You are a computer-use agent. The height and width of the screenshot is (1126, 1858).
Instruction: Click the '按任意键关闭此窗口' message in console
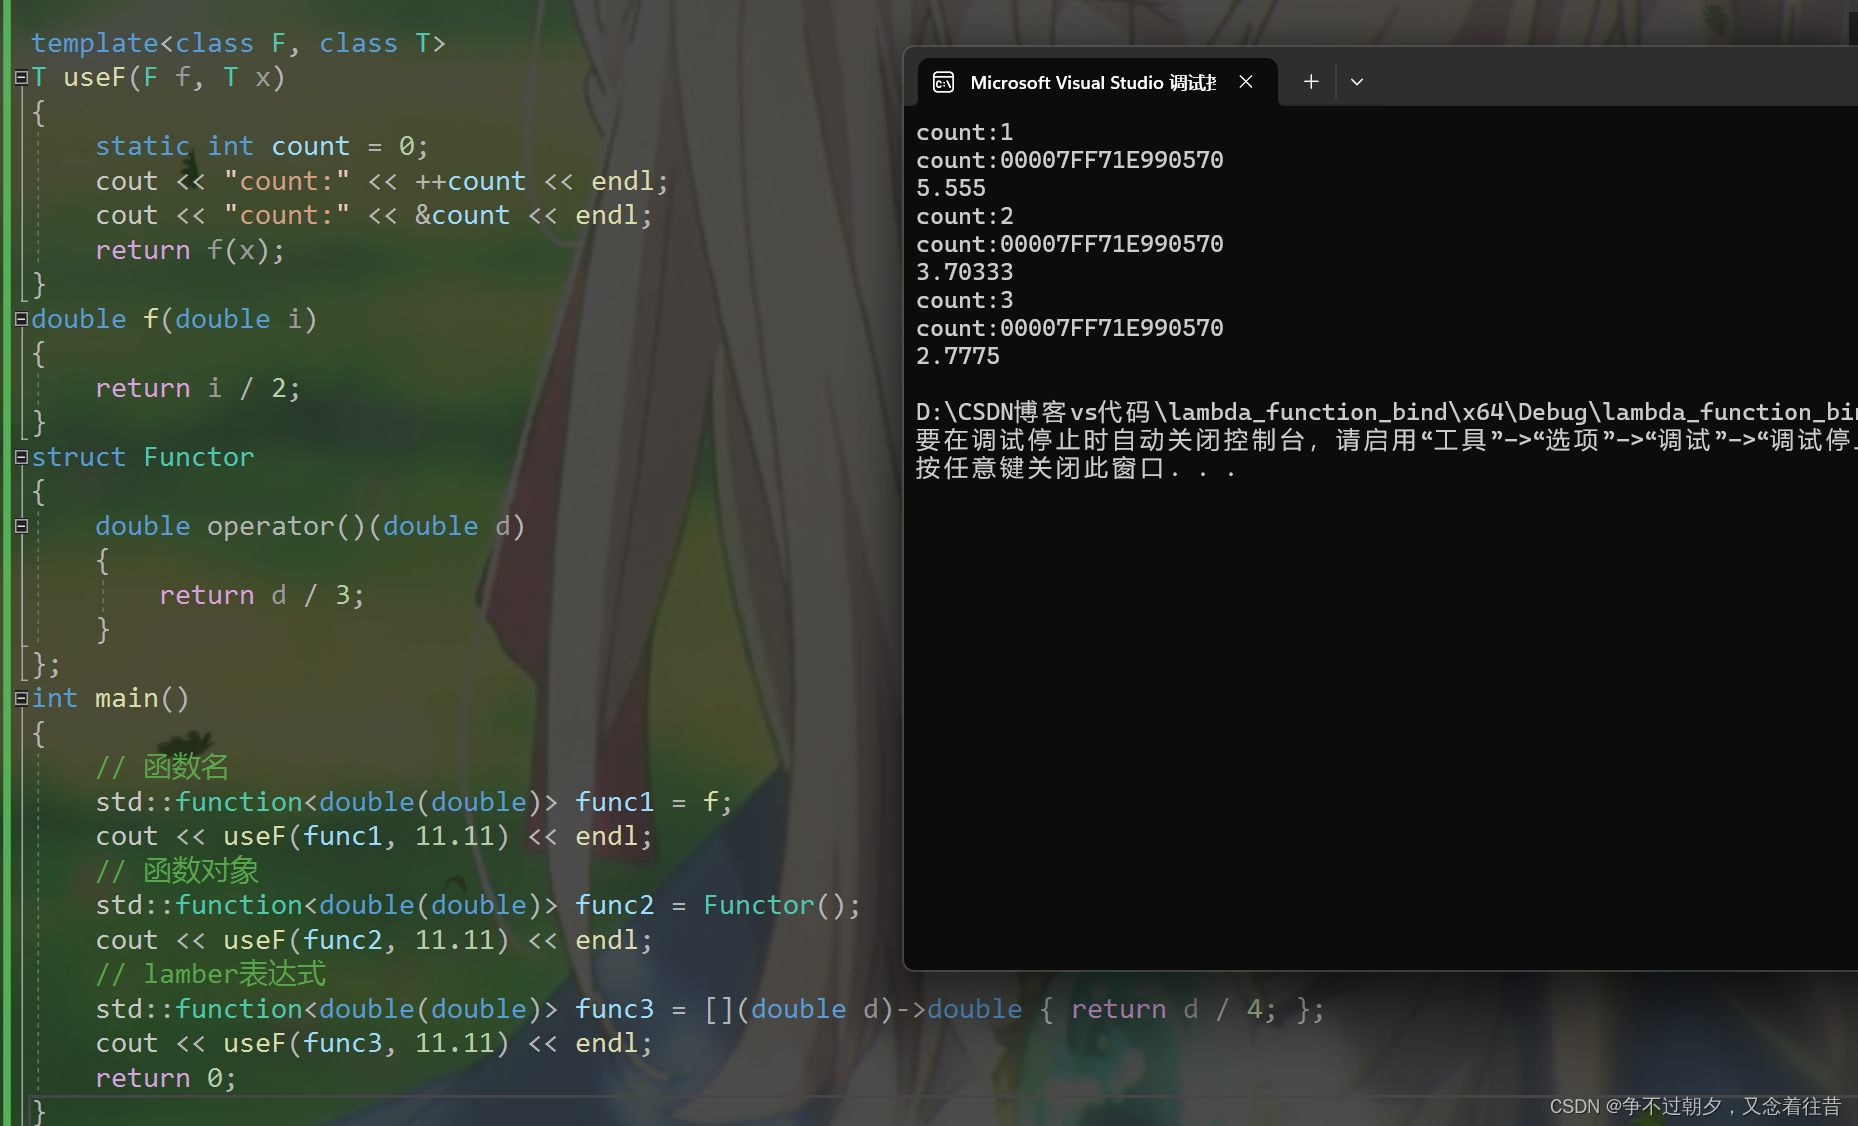click(x=1076, y=468)
